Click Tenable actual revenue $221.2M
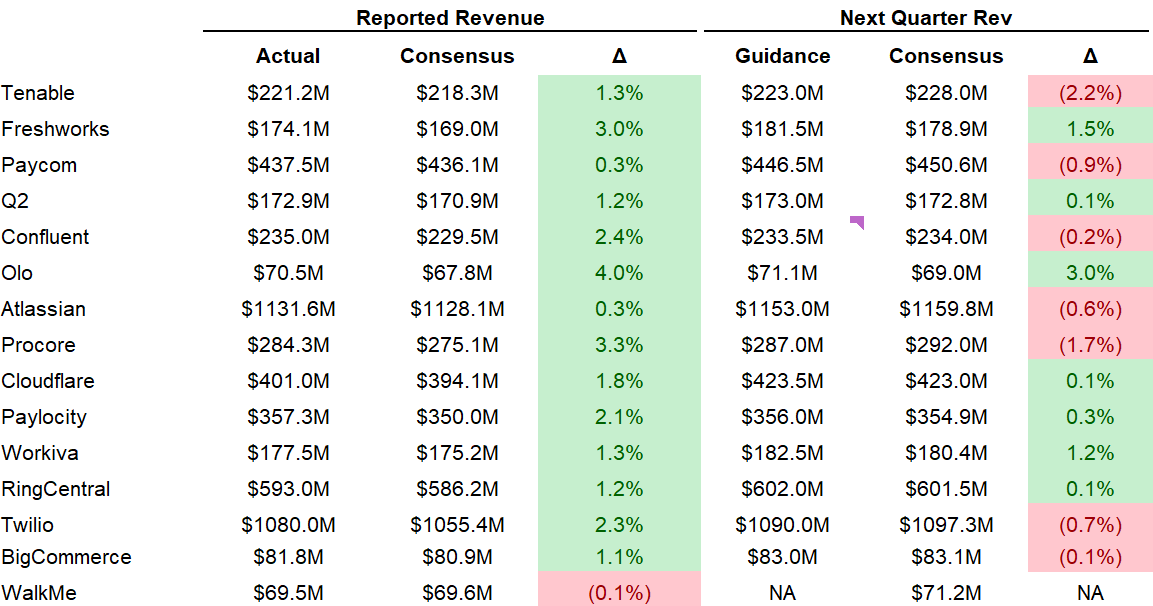Screen dimensions: 1153x606 pyautogui.click(x=288, y=93)
